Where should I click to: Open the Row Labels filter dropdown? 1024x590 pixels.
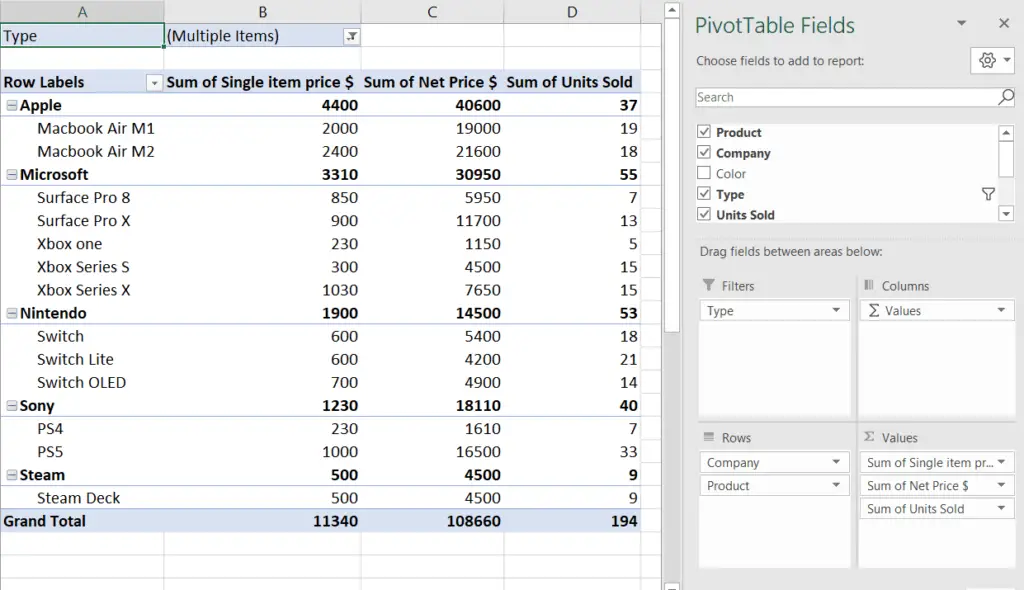pyautogui.click(x=154, y=83)
